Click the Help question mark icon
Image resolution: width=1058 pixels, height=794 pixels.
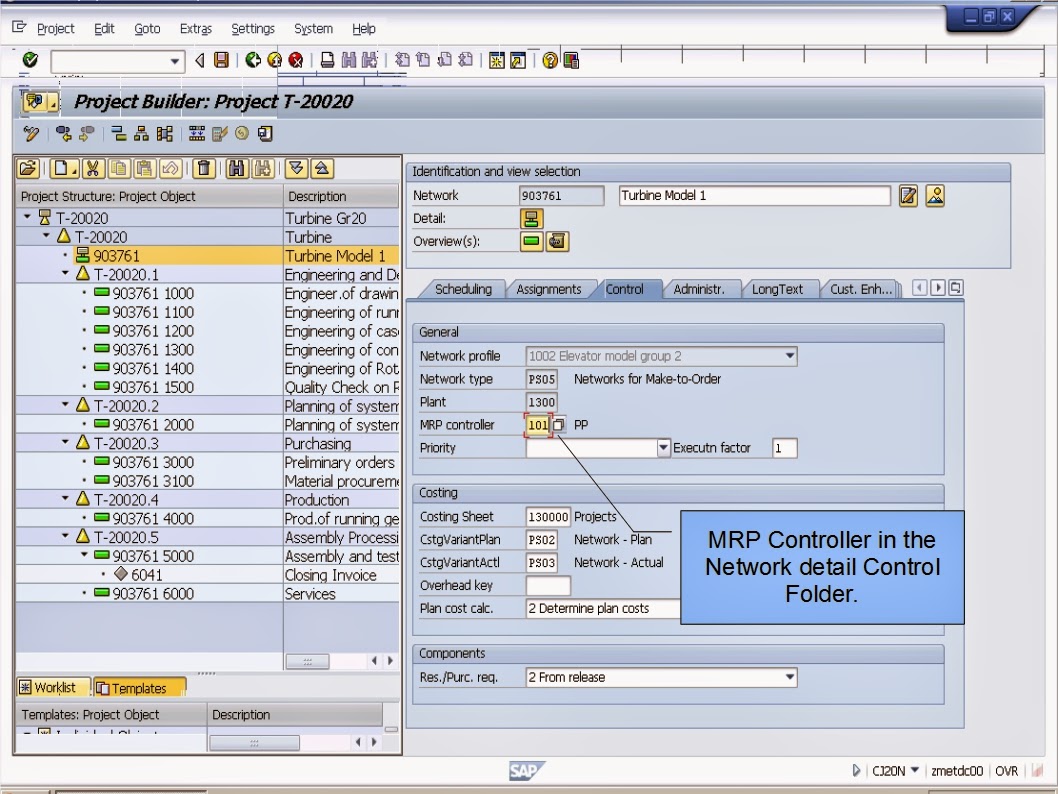click(550, 61)
